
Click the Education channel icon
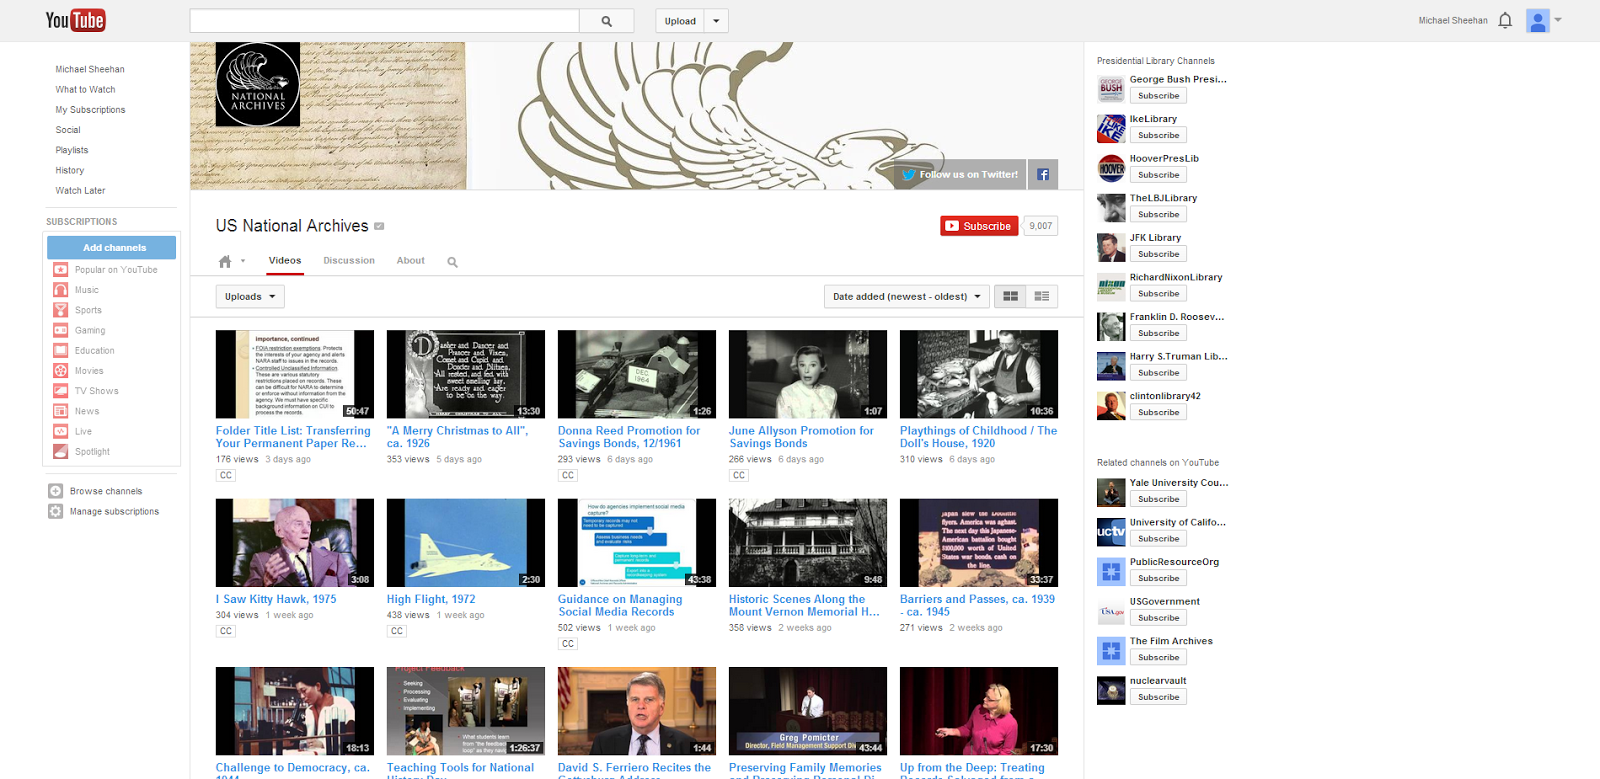pos(60,350)
